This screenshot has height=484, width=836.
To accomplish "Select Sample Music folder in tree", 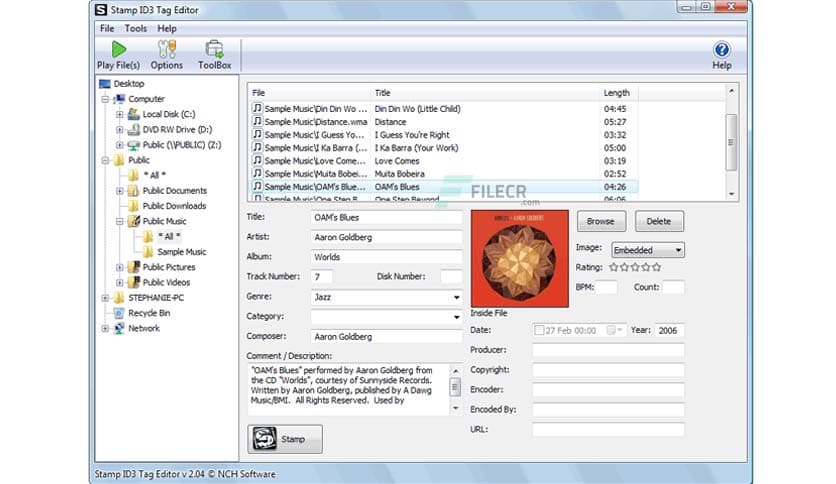I will click(181, 252).
